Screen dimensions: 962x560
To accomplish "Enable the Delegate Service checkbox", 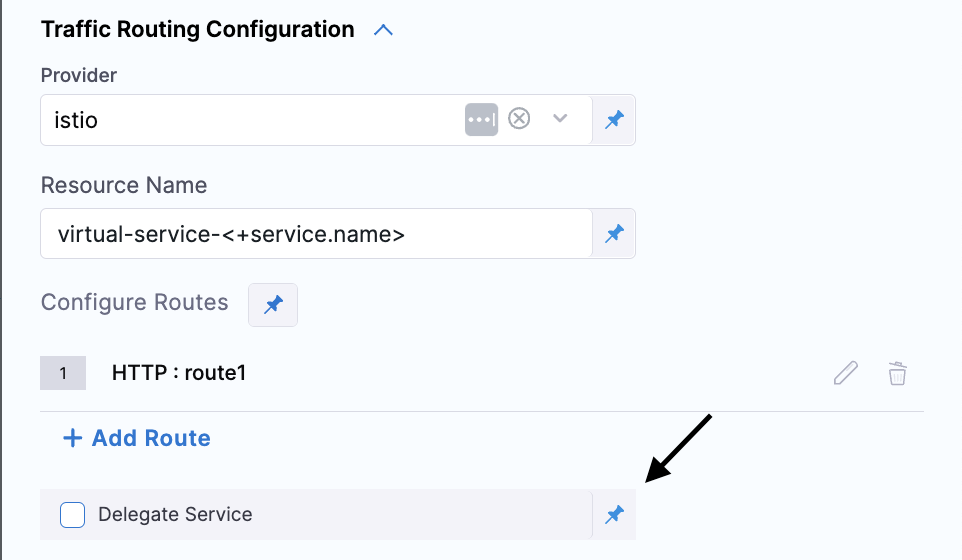I will pos(72,515).
